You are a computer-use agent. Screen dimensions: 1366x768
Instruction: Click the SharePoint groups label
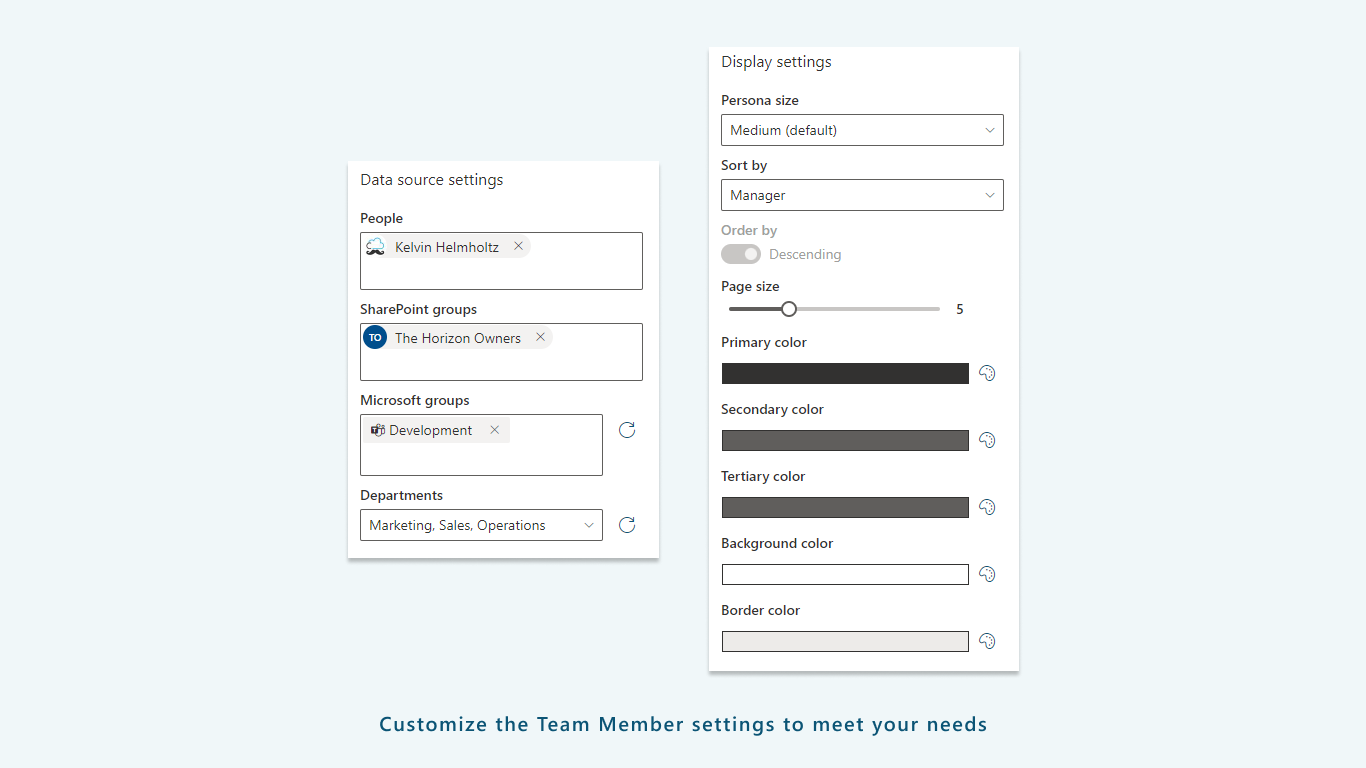(x=419, y=309)
